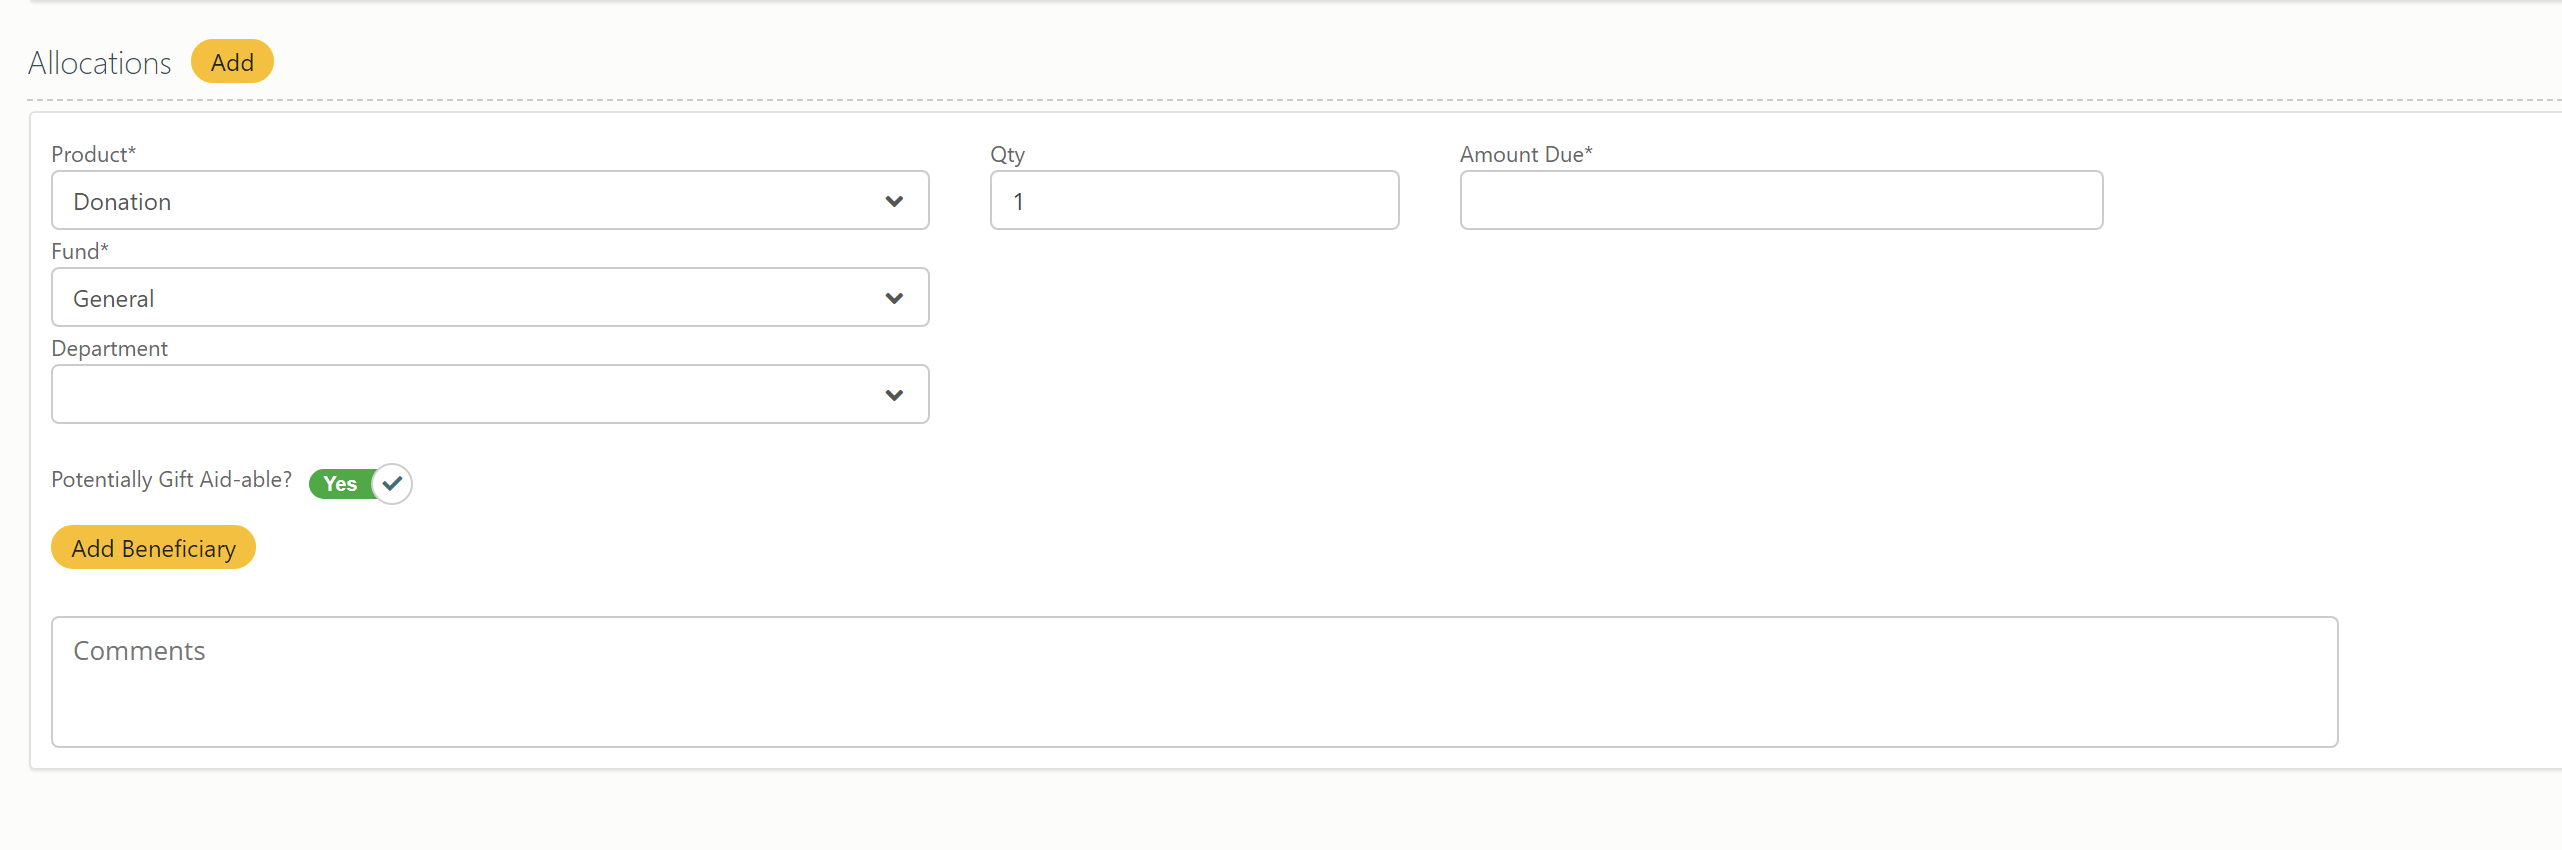Click the Fund* field label

pyautogui.click(x=80, y=251)
